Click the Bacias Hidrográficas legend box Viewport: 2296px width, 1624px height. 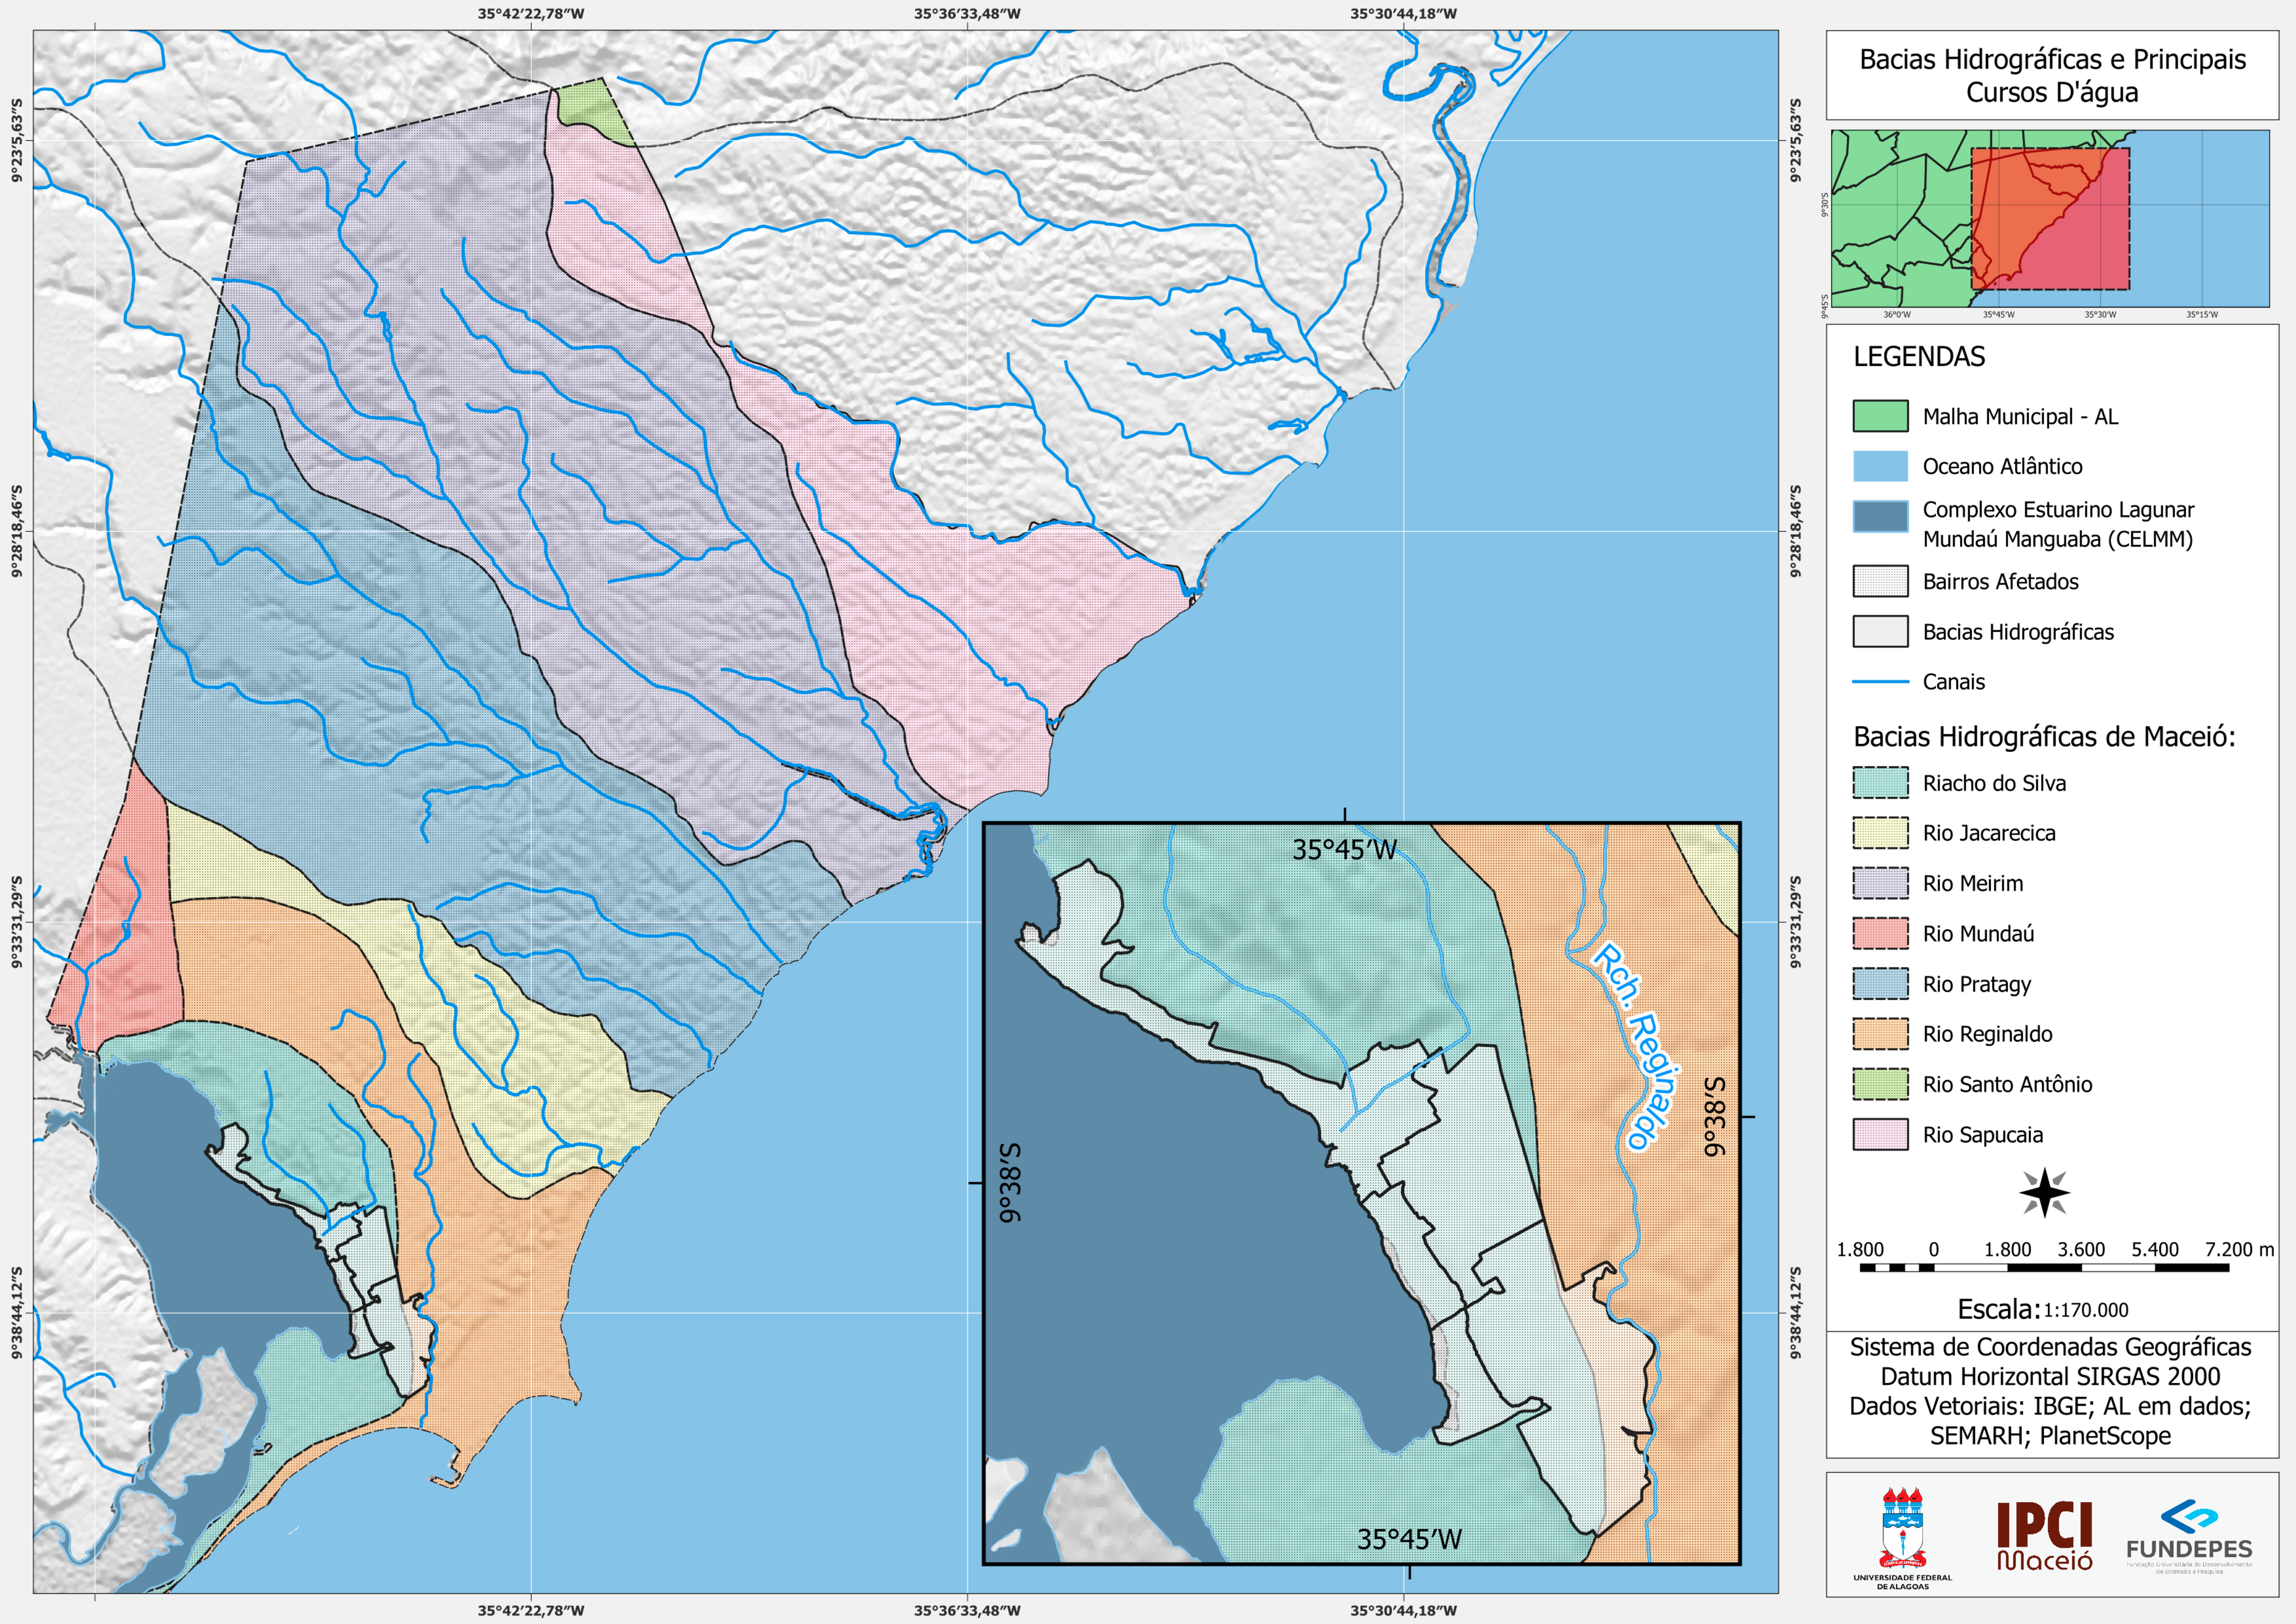click(1880, 632)
